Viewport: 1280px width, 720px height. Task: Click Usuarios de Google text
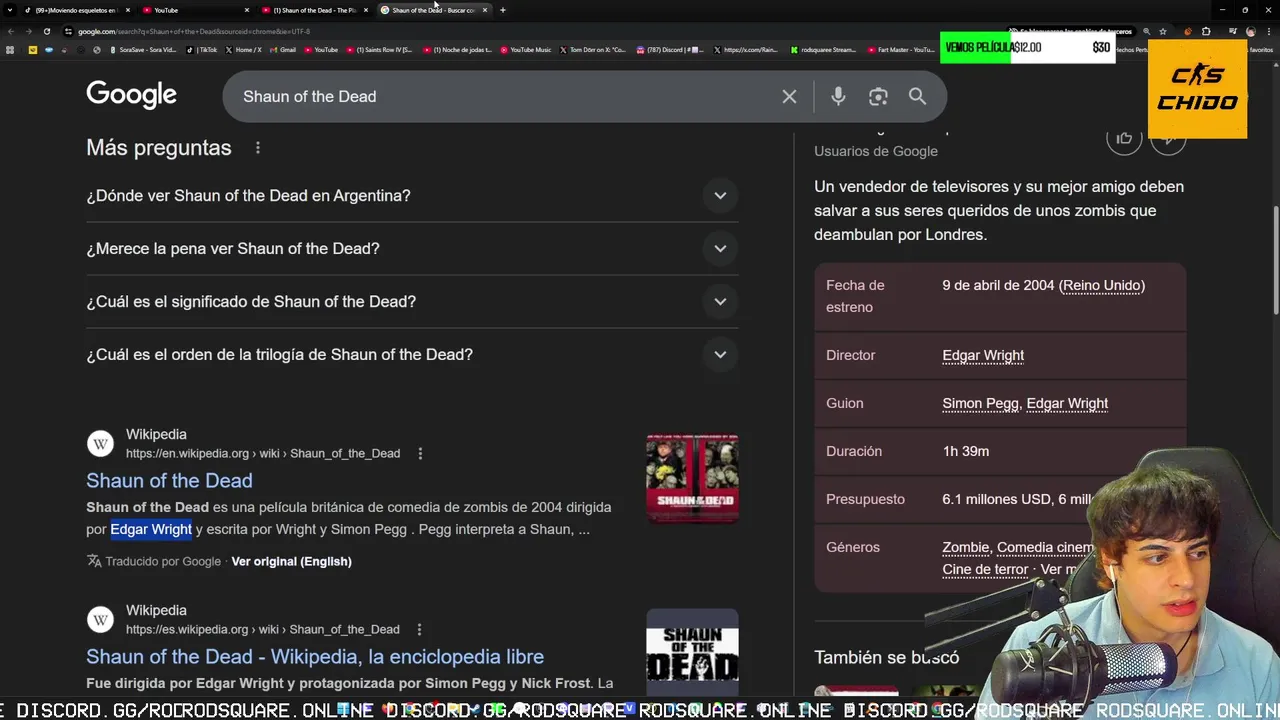pos(876,151)
